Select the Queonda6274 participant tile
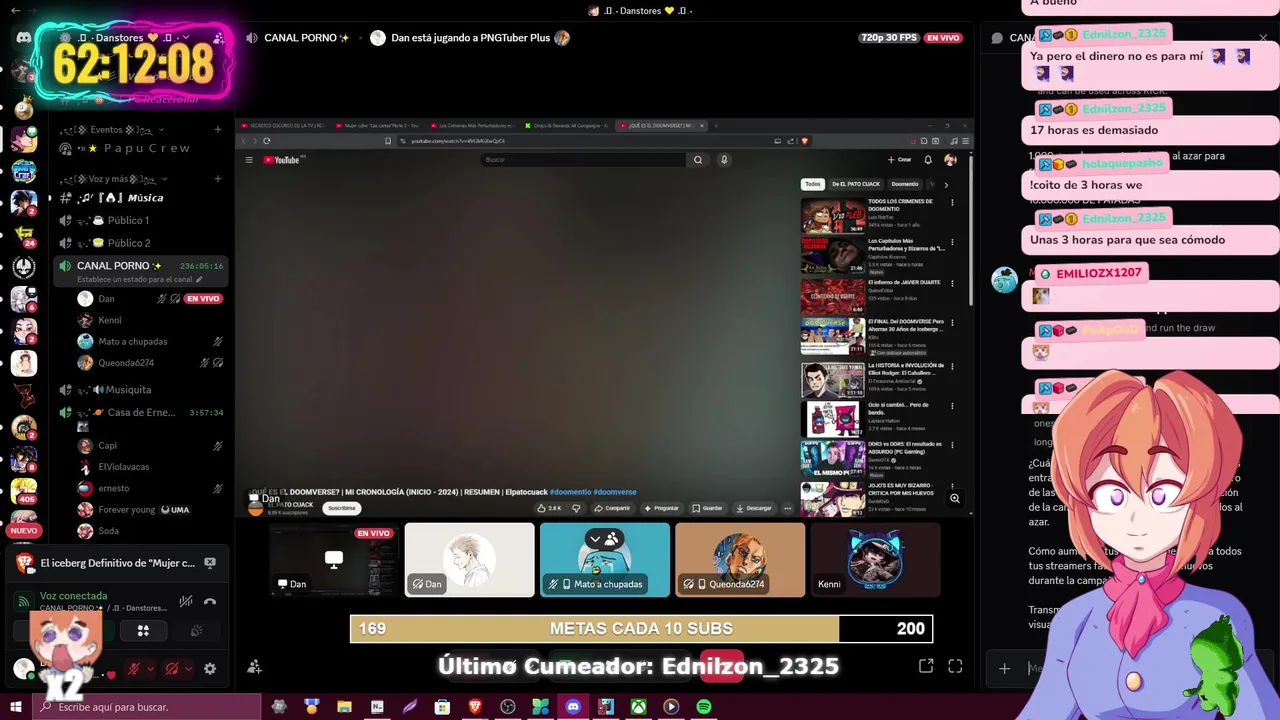This screenshot has width=1280, height=720. click(x=740, y=560)
